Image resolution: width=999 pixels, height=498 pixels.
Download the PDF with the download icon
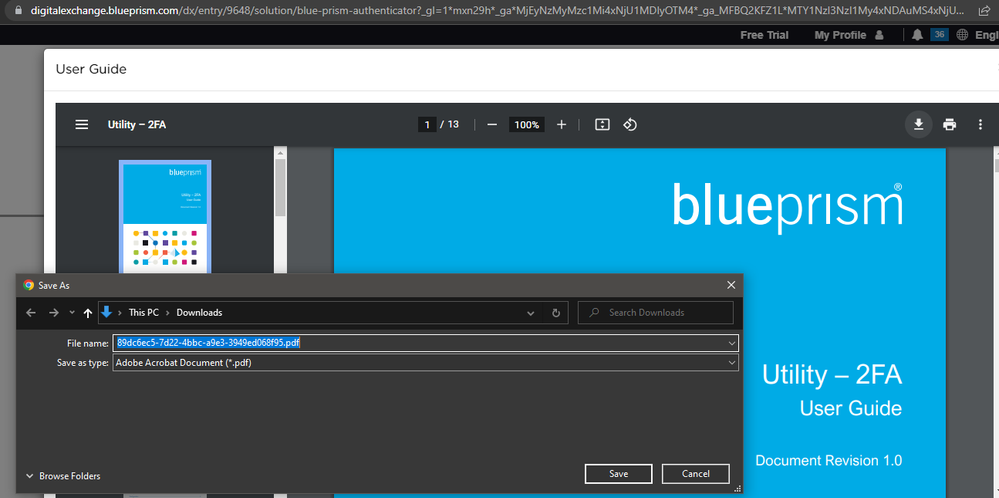(x=919, y=125)
